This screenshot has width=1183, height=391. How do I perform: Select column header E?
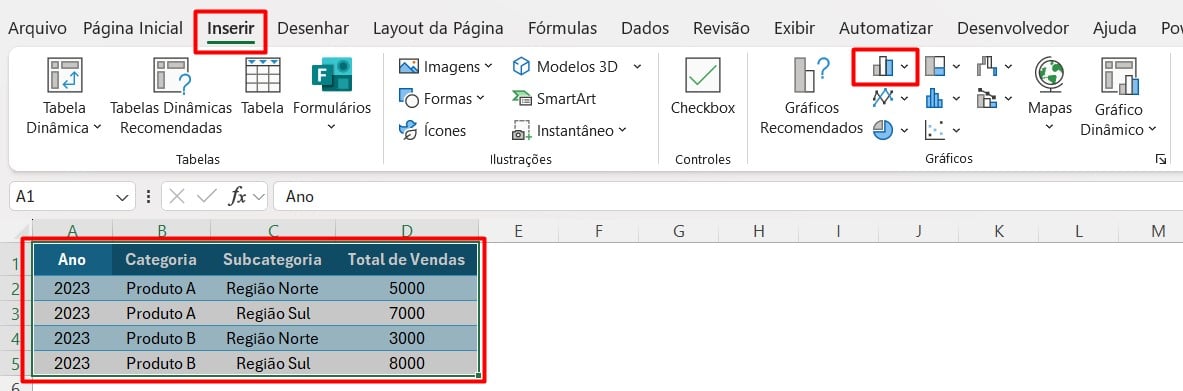pyautogui.click(x=518, y=231)
